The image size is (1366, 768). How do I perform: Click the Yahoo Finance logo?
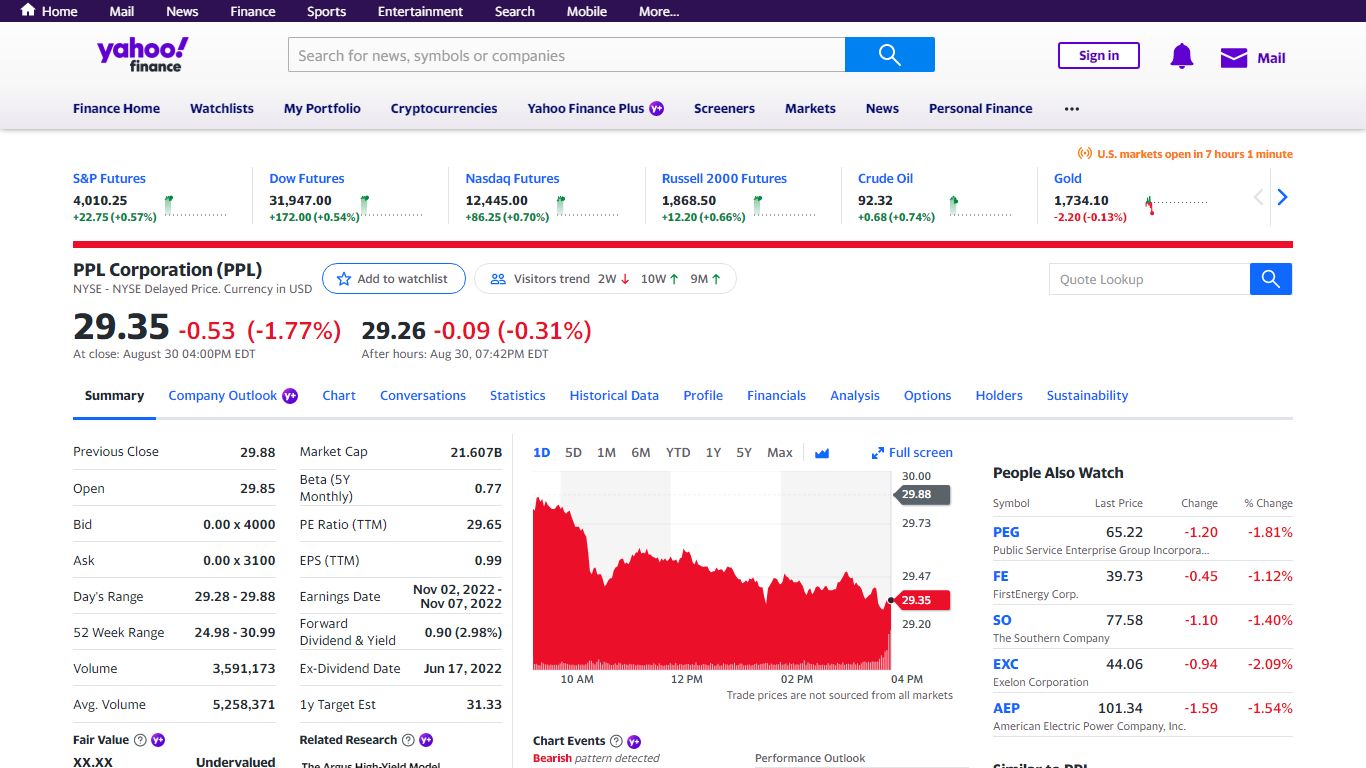(142, 55)
